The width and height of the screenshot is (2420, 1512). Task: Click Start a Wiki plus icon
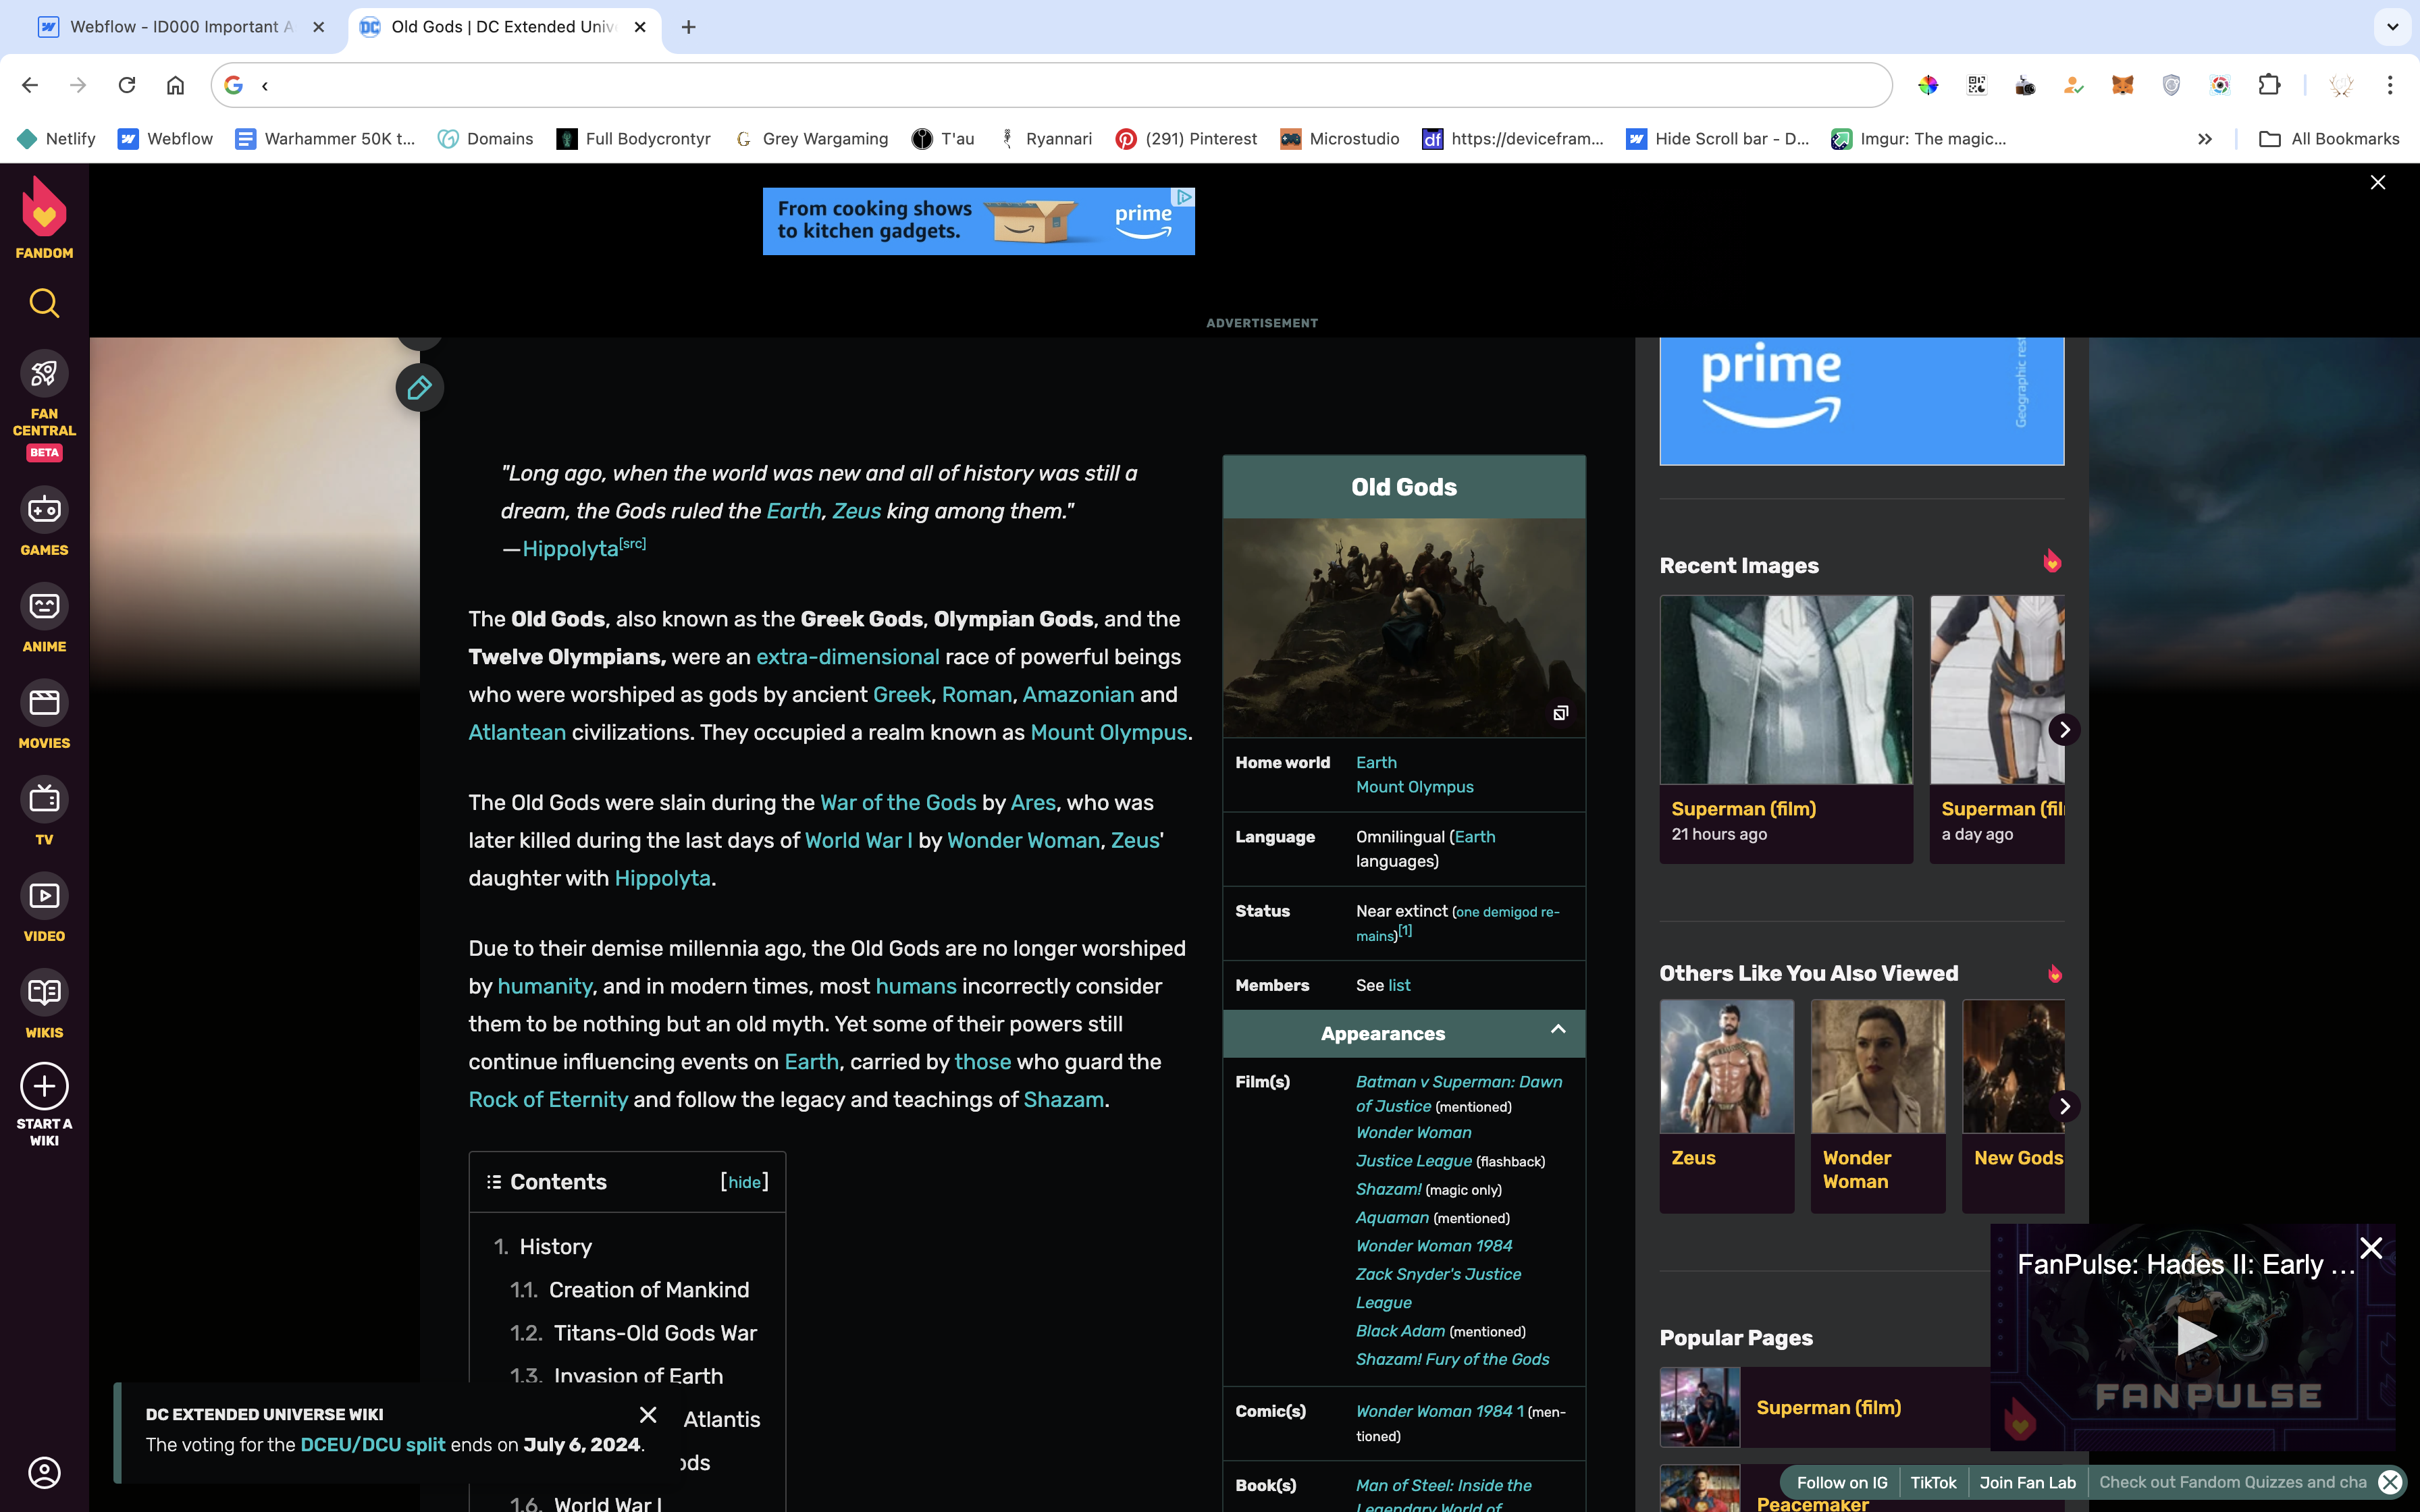click(x=44, y=1087)
